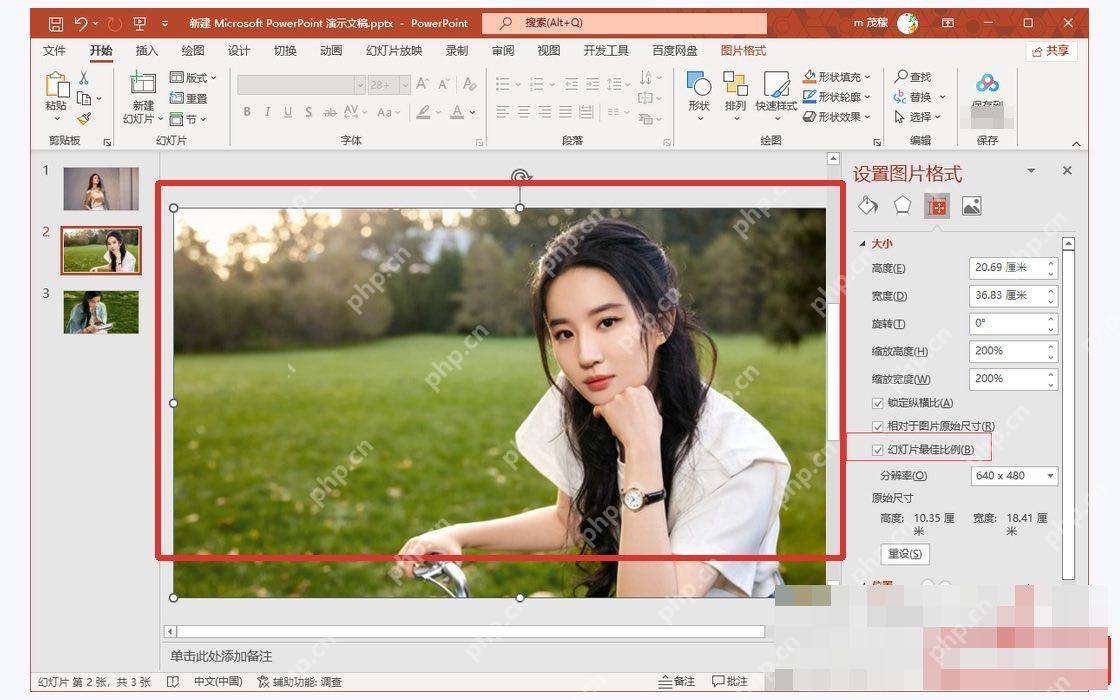This screenshot has height=700, width=1120.
Task: Click the Baidu cloud save icon
Action: [x=987, y=84]
